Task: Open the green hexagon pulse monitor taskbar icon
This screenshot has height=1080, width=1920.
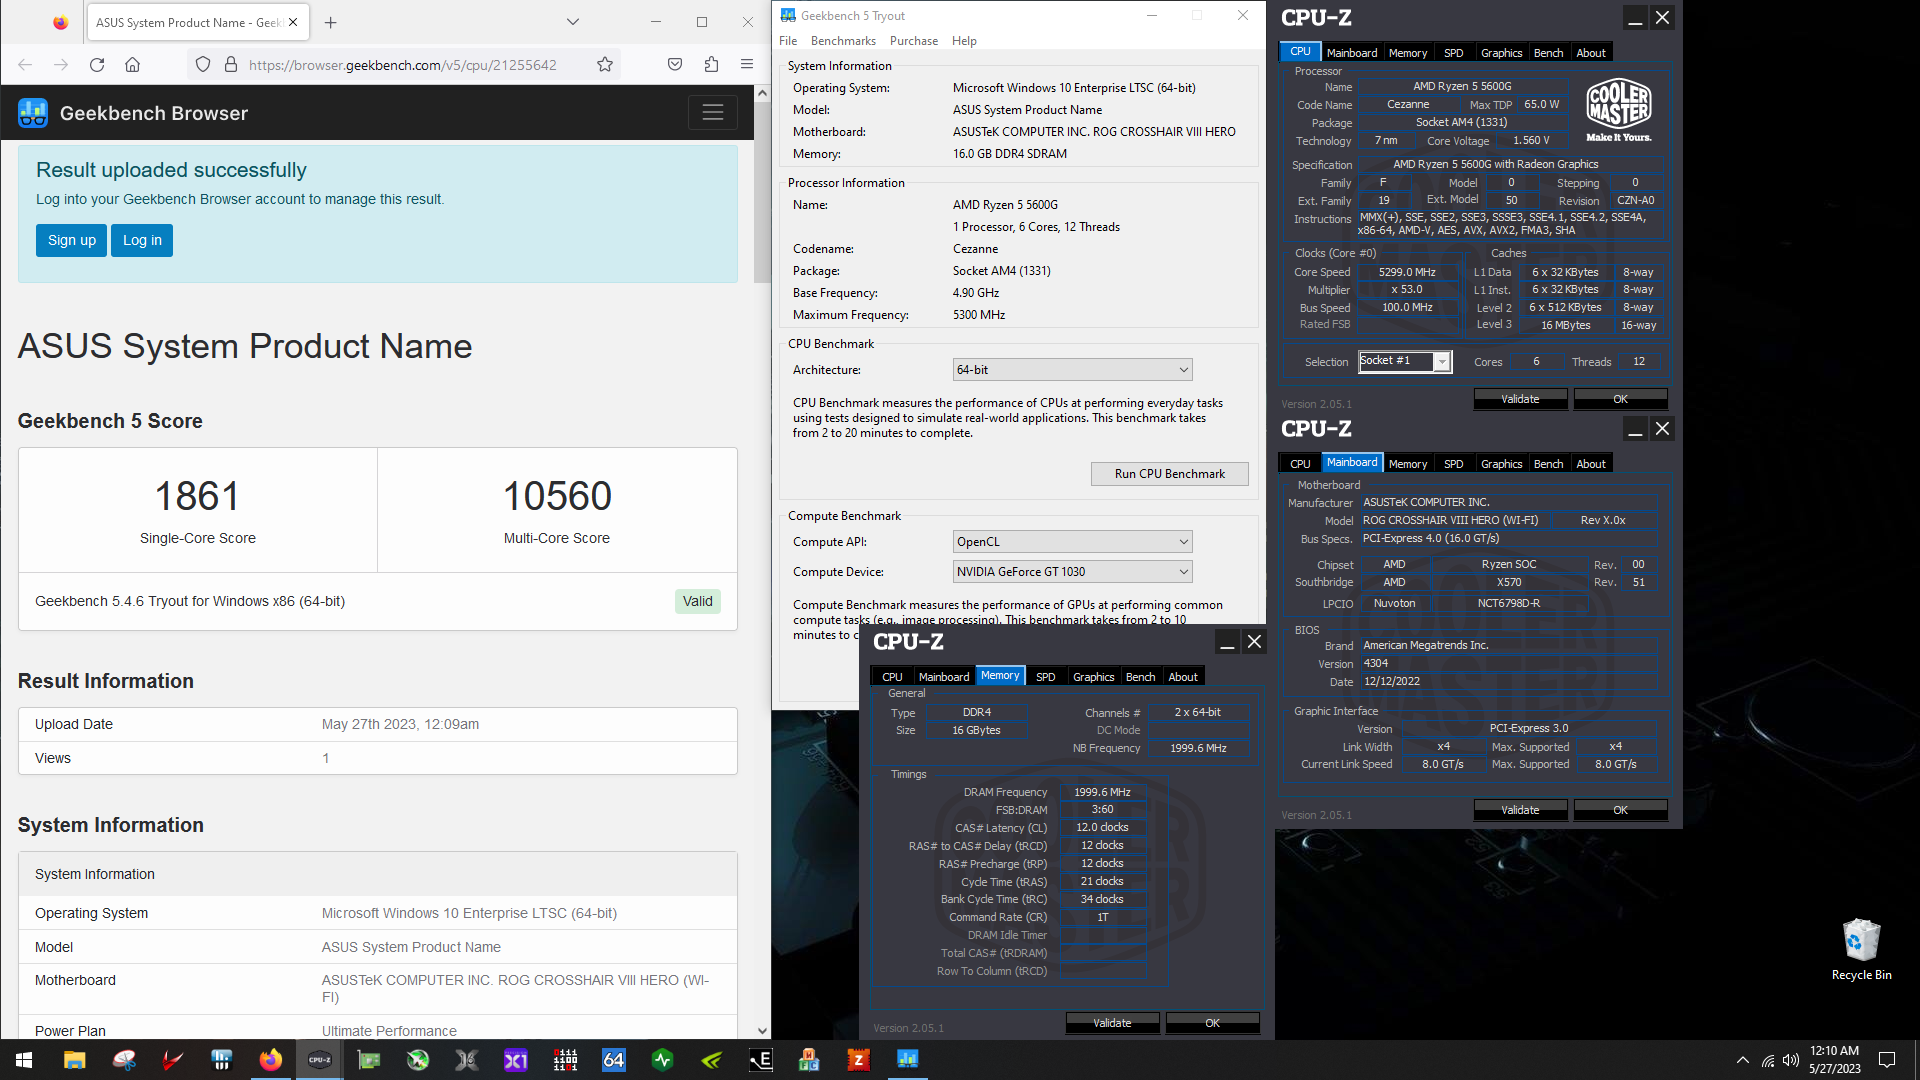Action: [663, 1060]
